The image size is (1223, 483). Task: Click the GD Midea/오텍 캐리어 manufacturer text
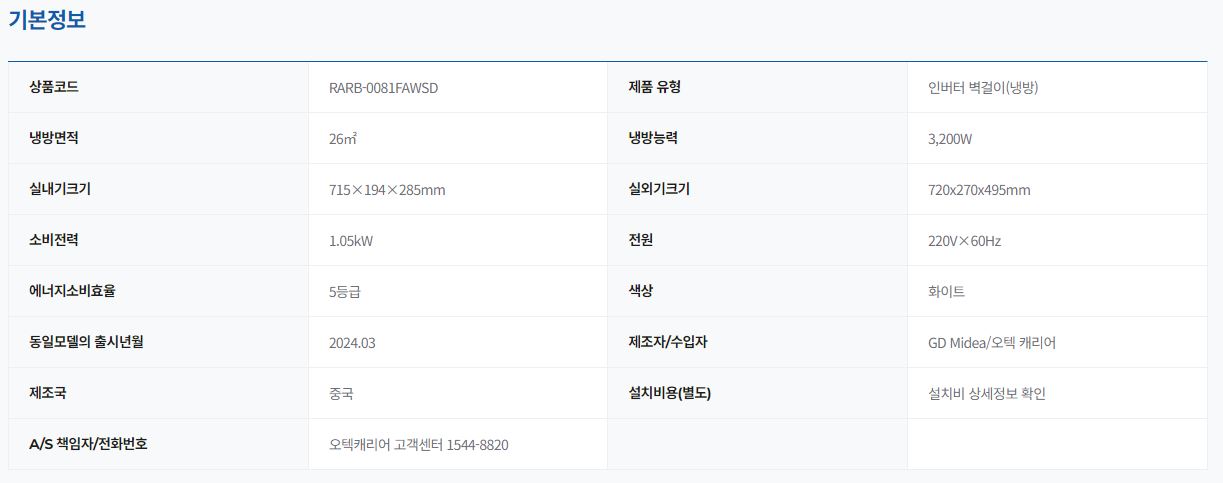point(992,343)
